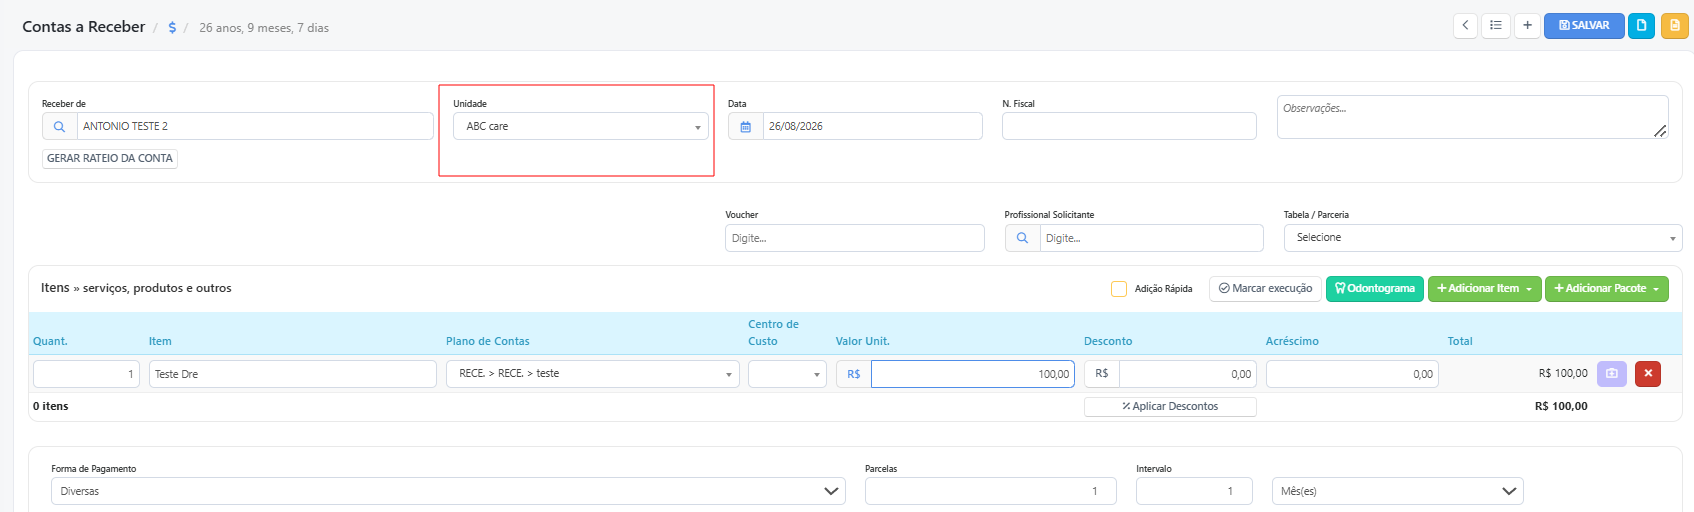Click the Receber de field with ANTONIO TESTE 2
Screen dimensions: 1694x512
pyautogui.click(x=255, y=126)
